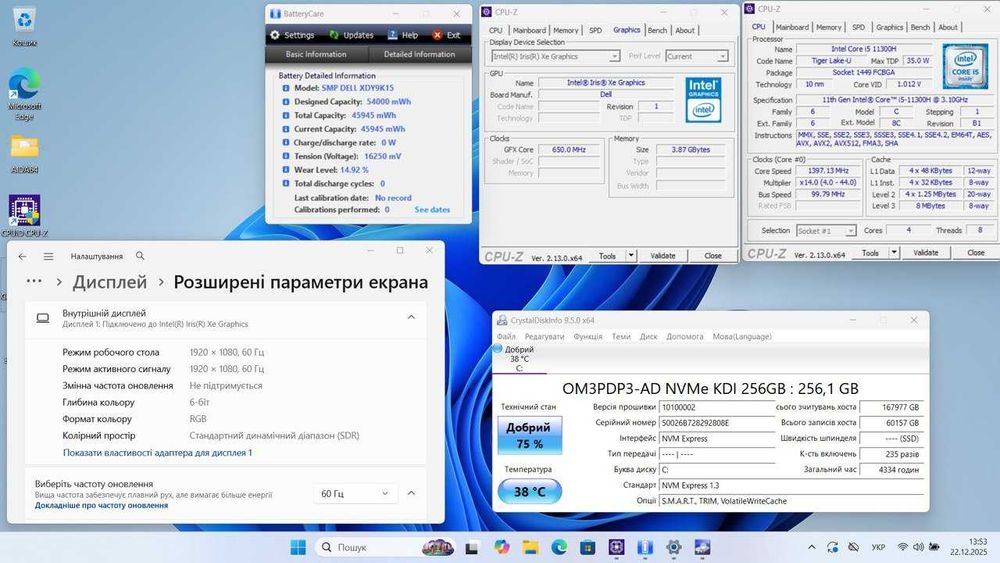Image resolution: width=1000 pixels, height=563 pixels.
Task: Open Теми menu in CrystalDiskInfo
Action: coord(621,337)
